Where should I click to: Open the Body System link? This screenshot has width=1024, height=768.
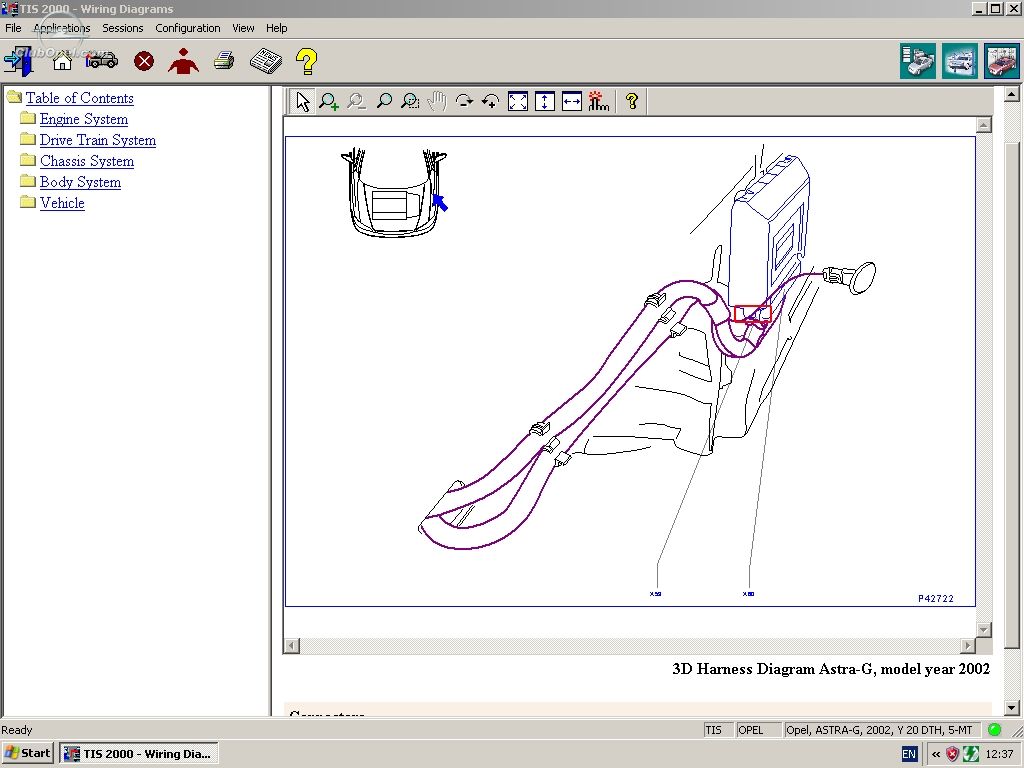pos(80,182)
